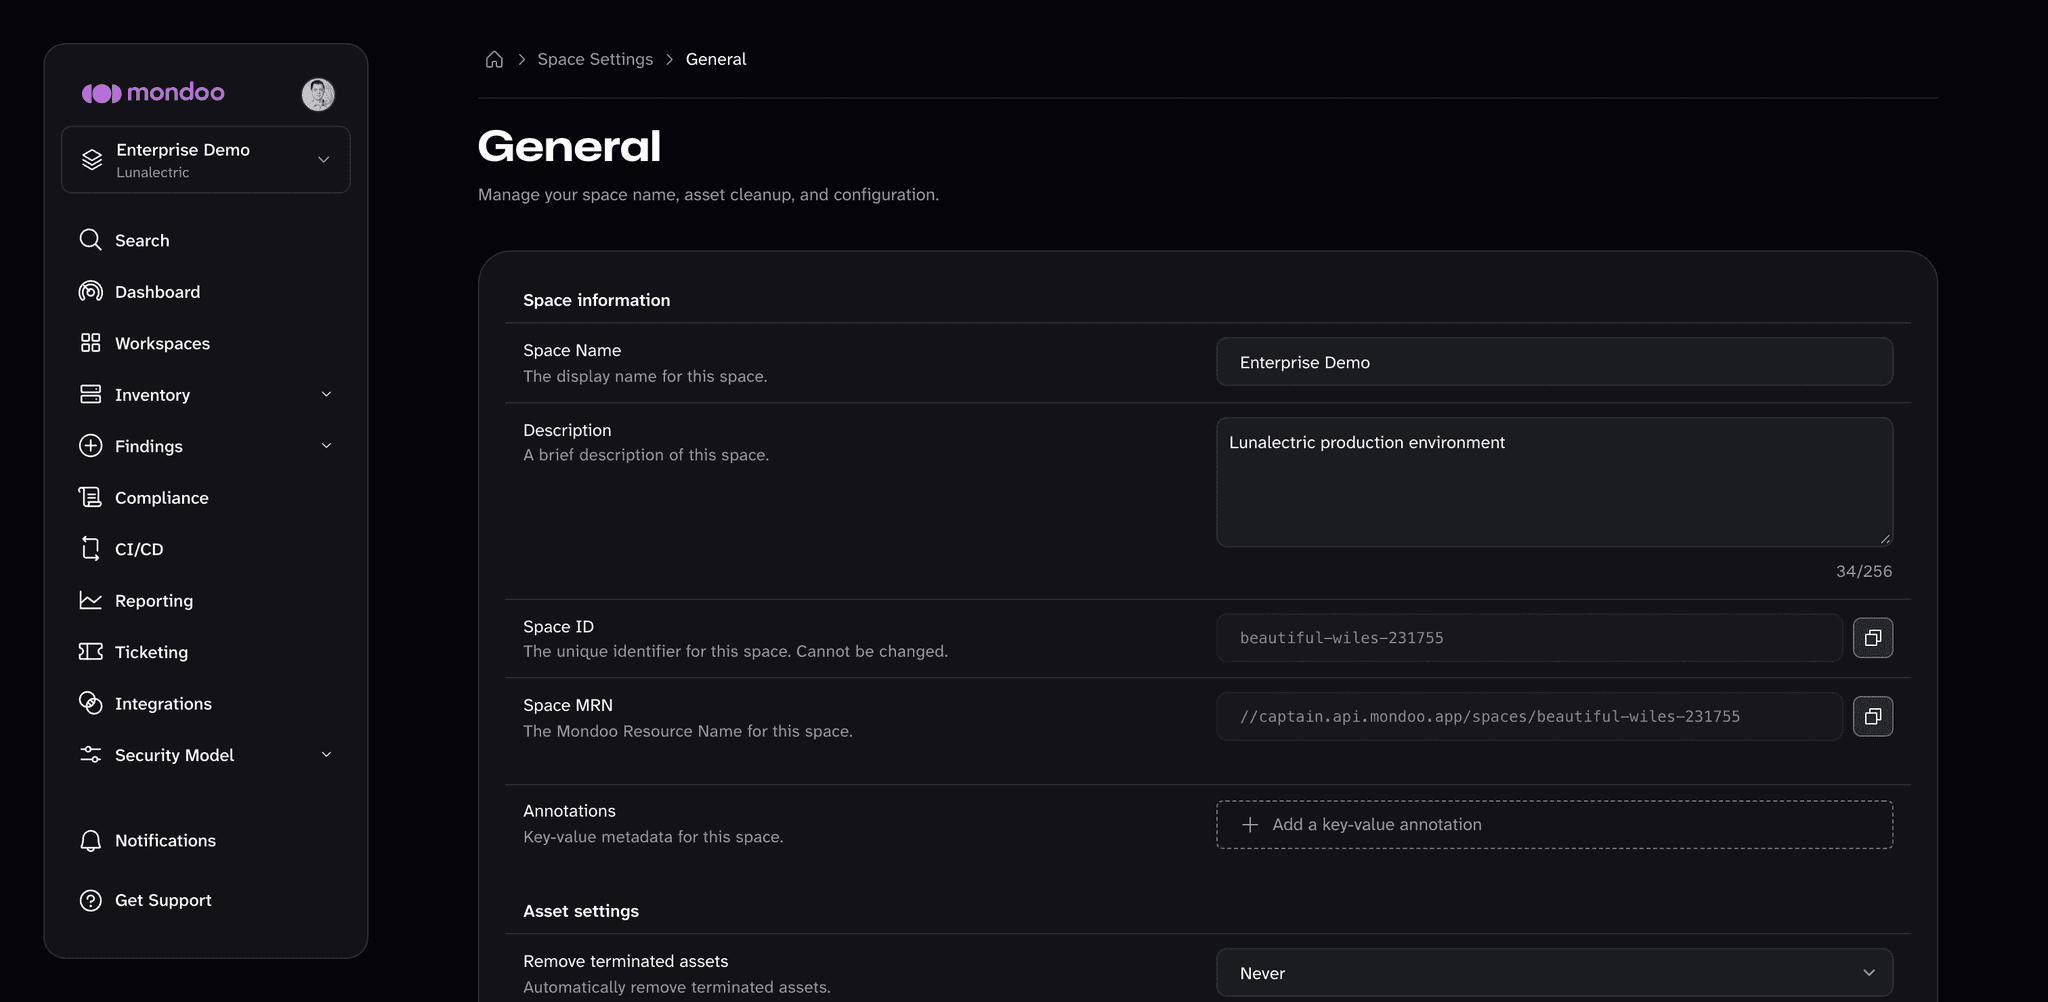This screenshot has width=2048, height=1002.
Task: Click the '34/256' character counter
Action: pyautogui.click(x=1863, y=571)
